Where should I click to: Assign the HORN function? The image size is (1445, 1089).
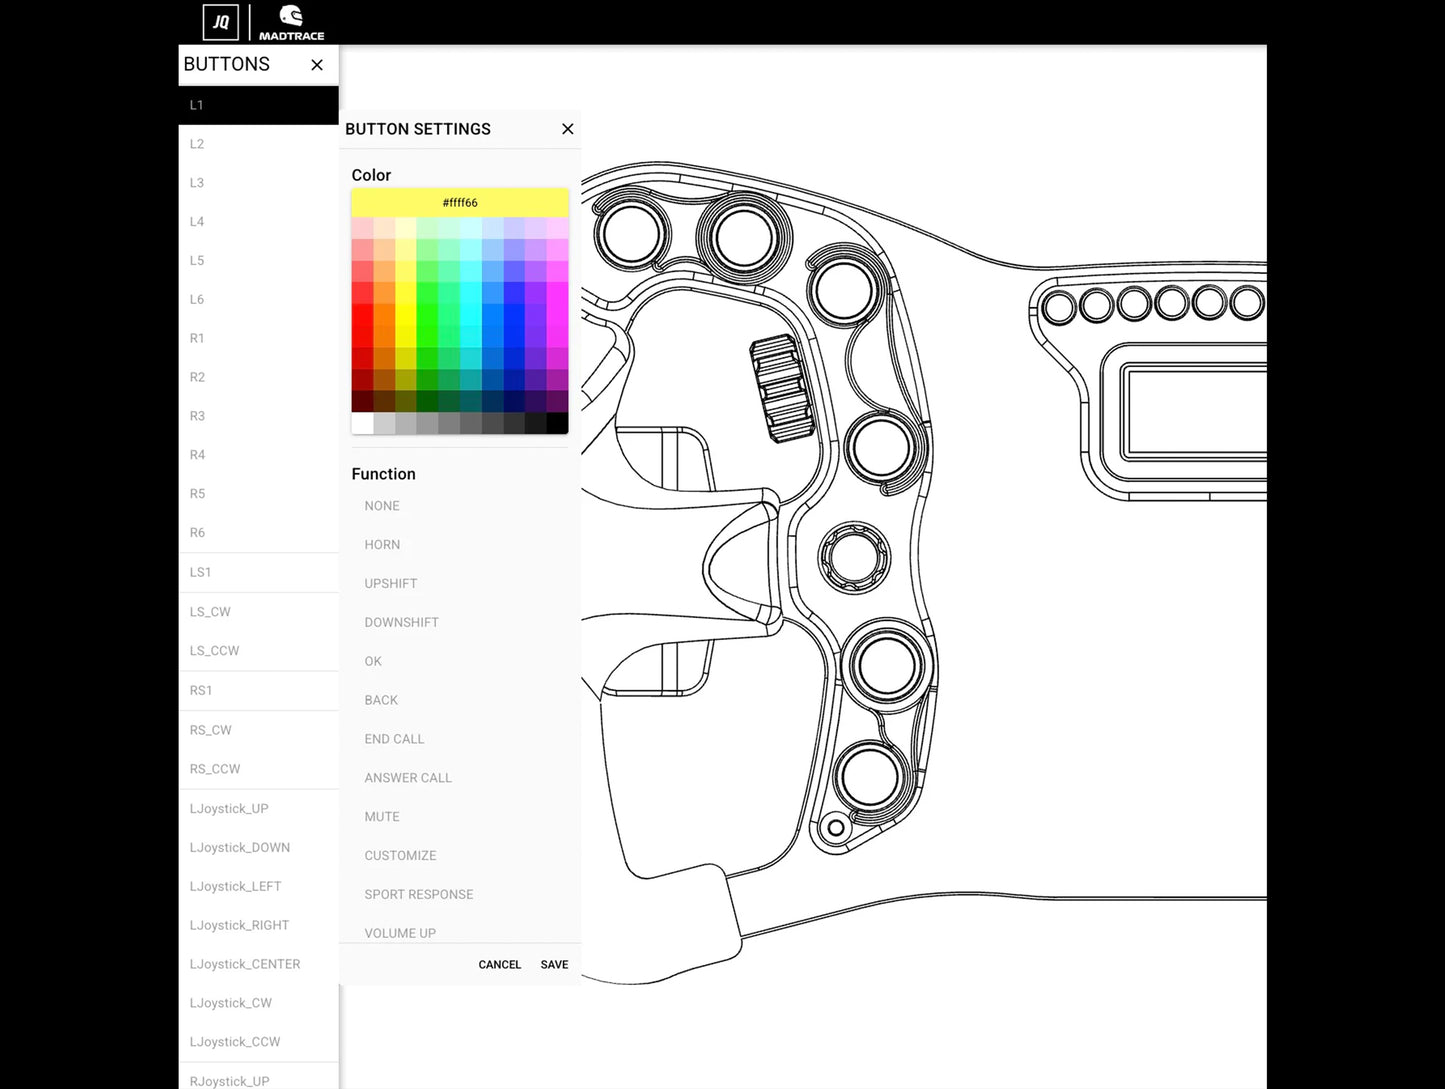[x=382, y=544]
